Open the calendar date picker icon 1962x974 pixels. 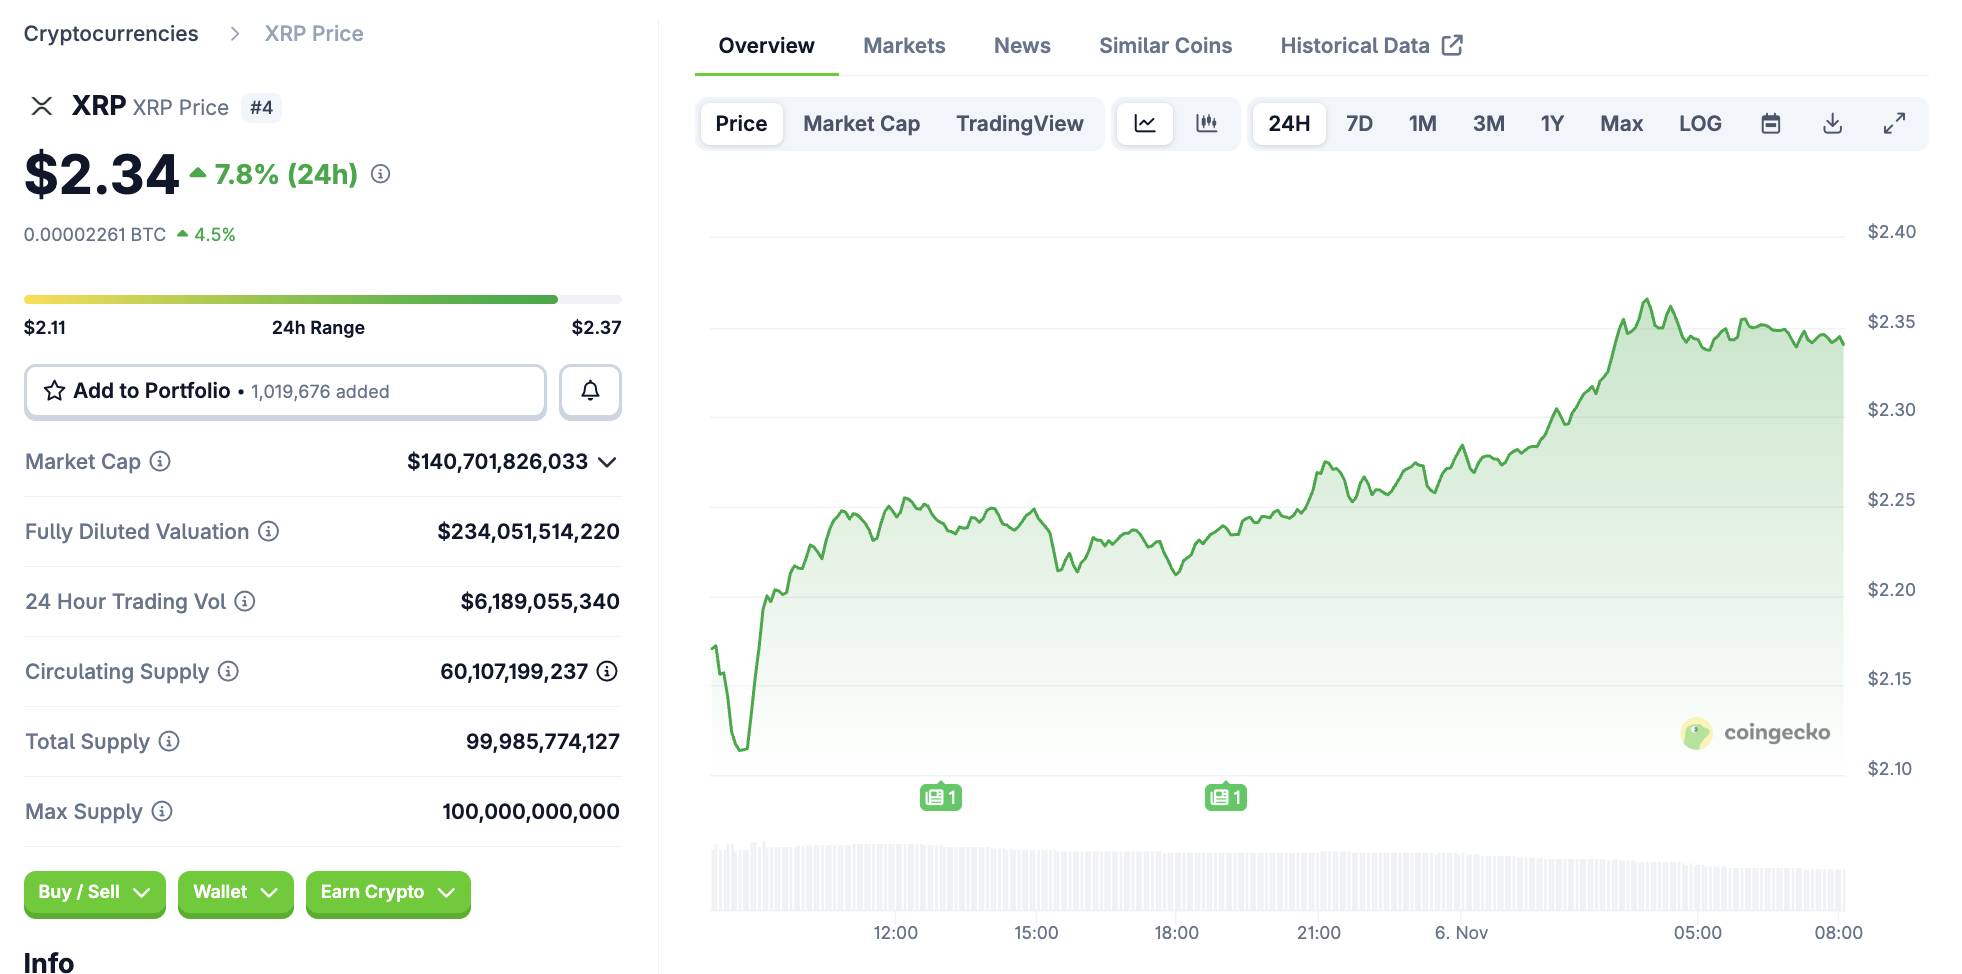point(1770,123)
